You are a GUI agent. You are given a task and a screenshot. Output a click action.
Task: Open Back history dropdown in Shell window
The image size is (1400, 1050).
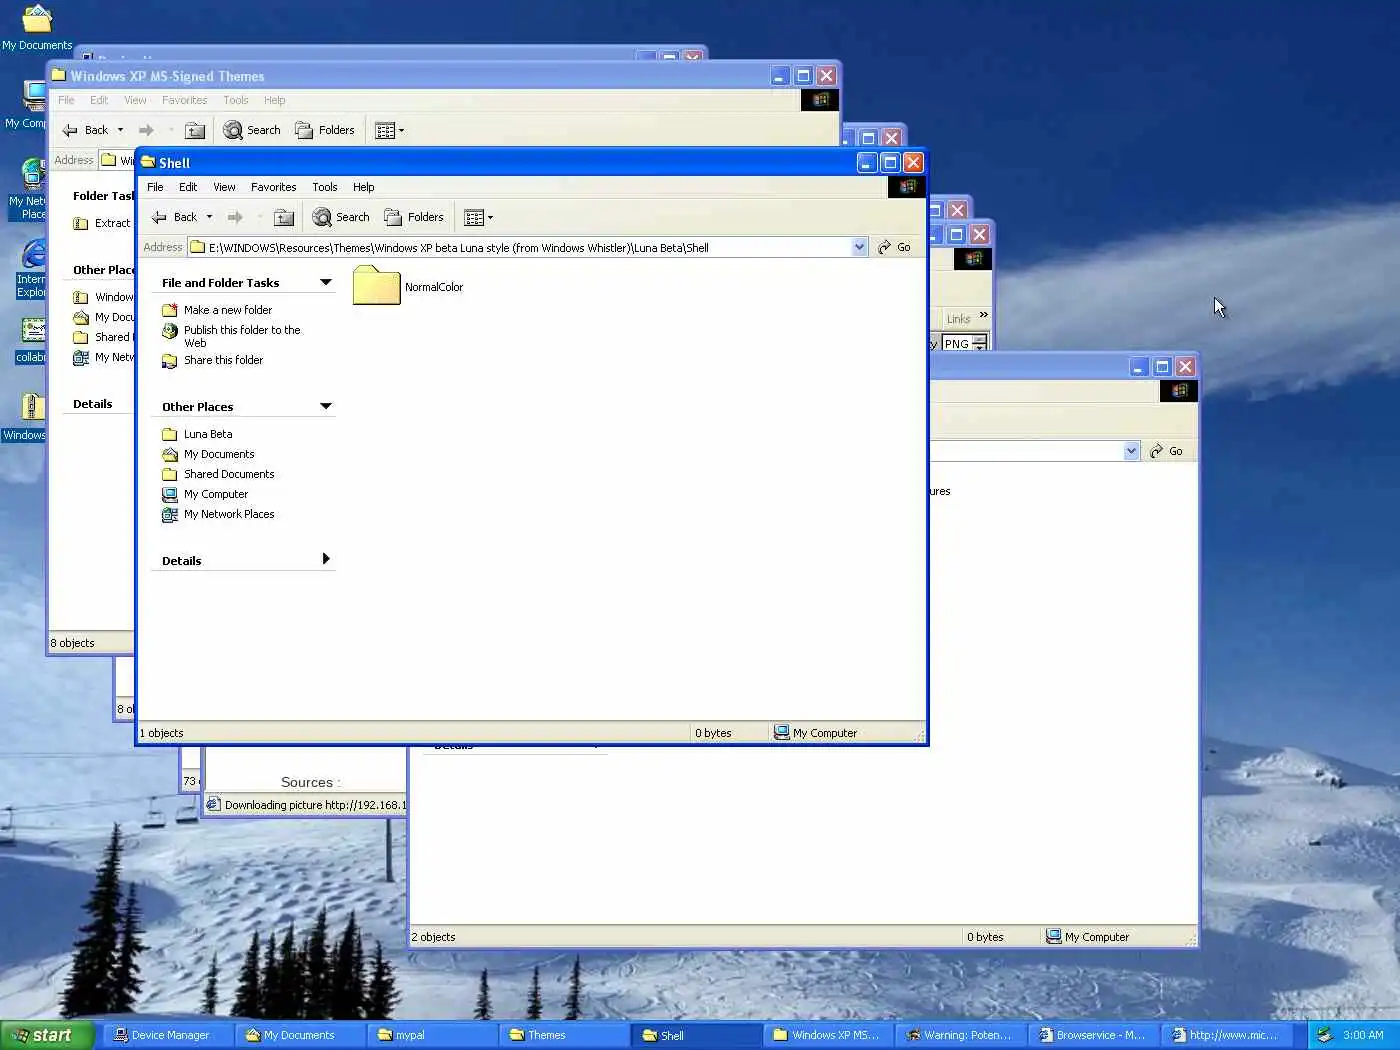click(209, 217)
